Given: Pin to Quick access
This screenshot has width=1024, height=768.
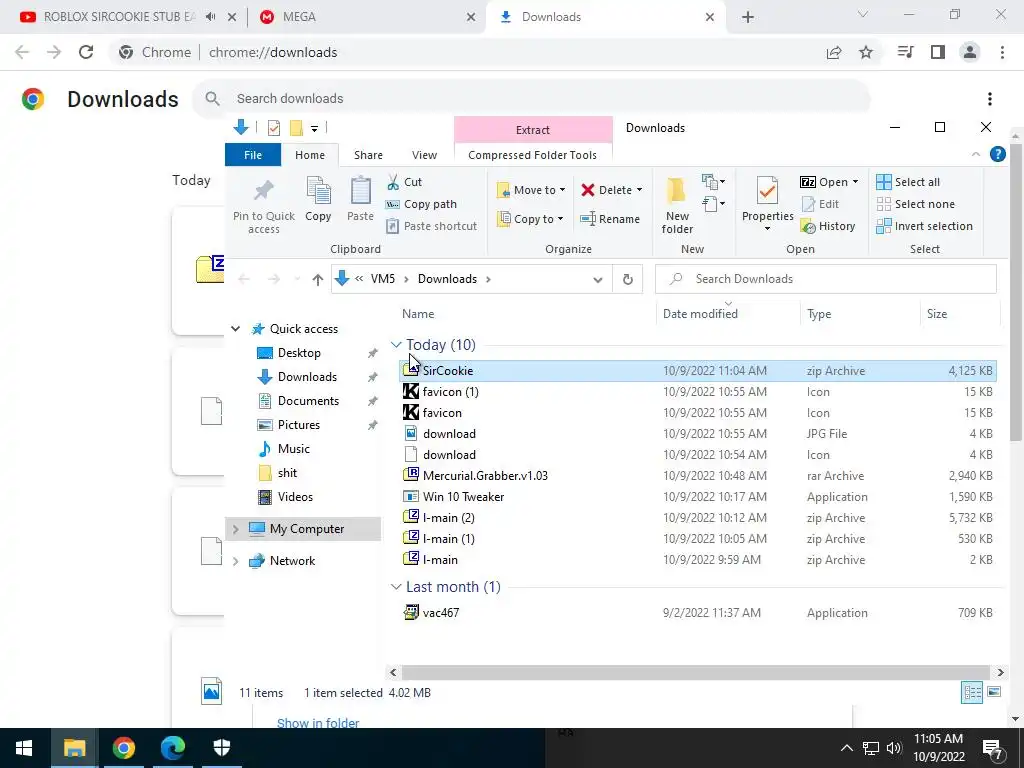Looking at the screenshot, I should click(x=264, y=206).
